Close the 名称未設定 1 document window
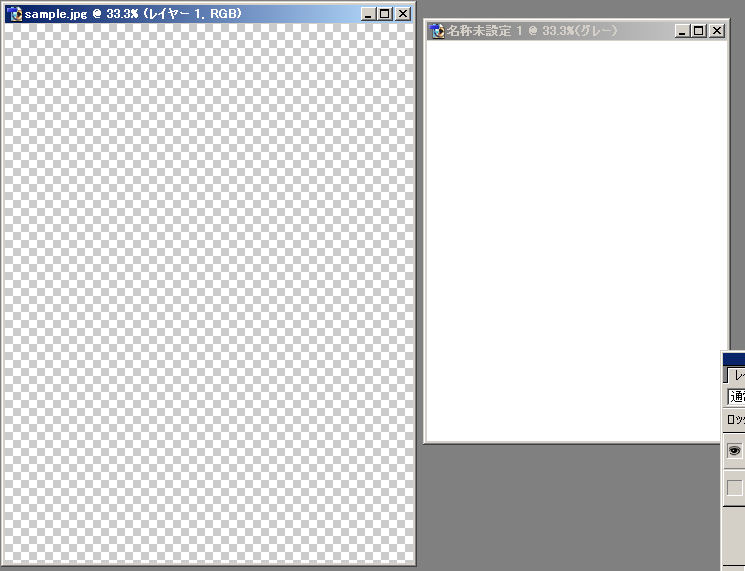The height and width of the screenshot is (571, 745). point(717,31)
